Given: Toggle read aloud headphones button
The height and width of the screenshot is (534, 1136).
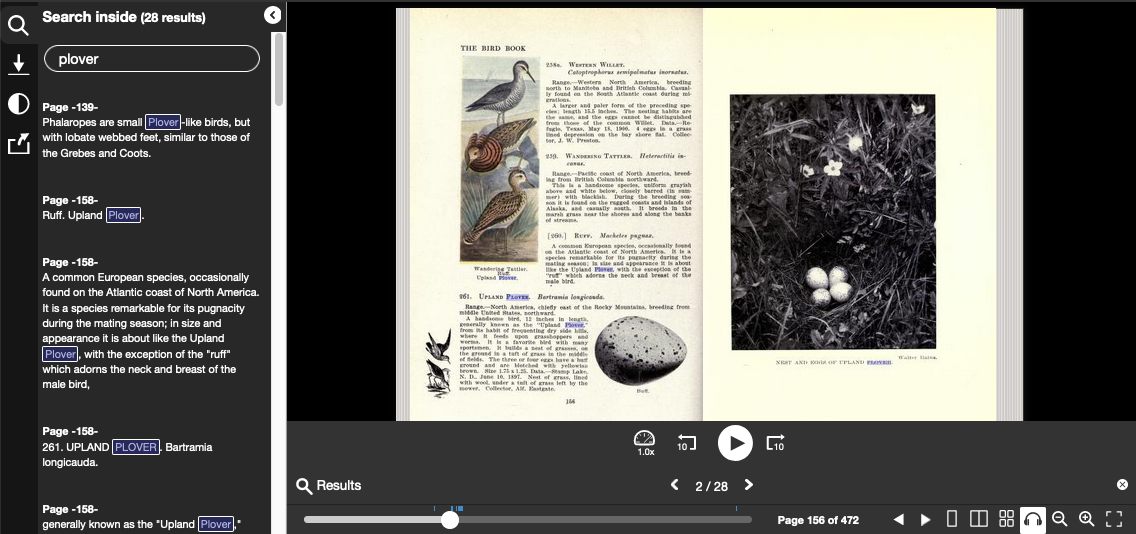Looking at the screenshot, I should [x=1033, y=519].
